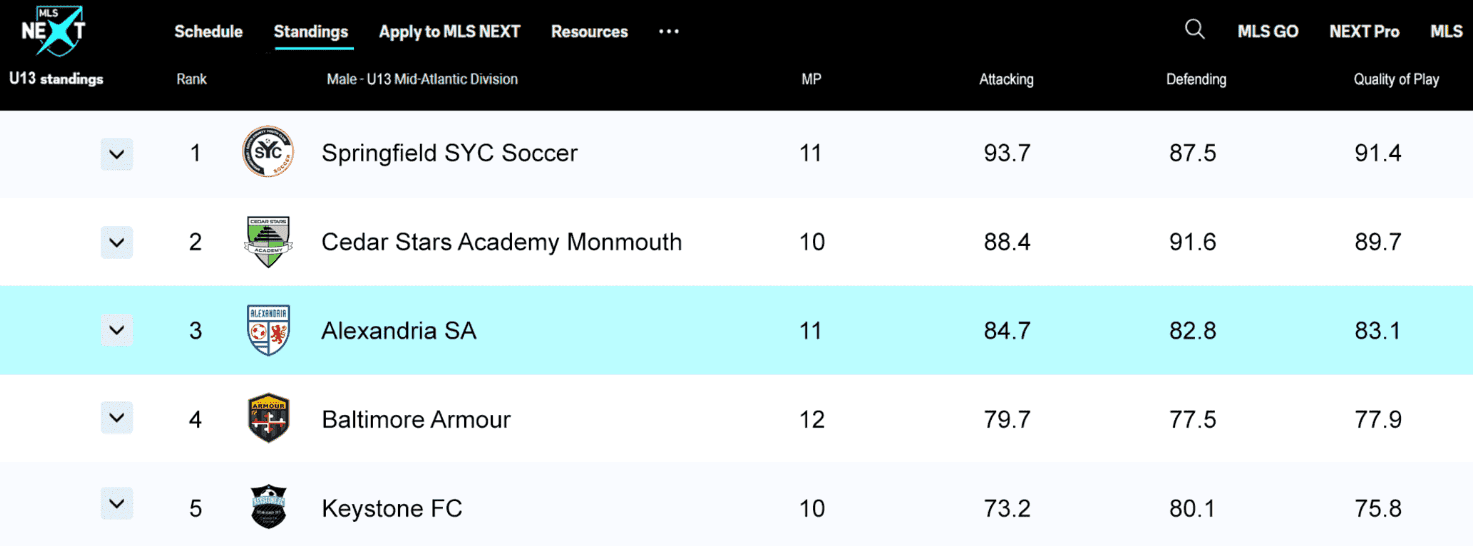Select the Standings tab
The image size is (1473, 552).
[311, 32]
